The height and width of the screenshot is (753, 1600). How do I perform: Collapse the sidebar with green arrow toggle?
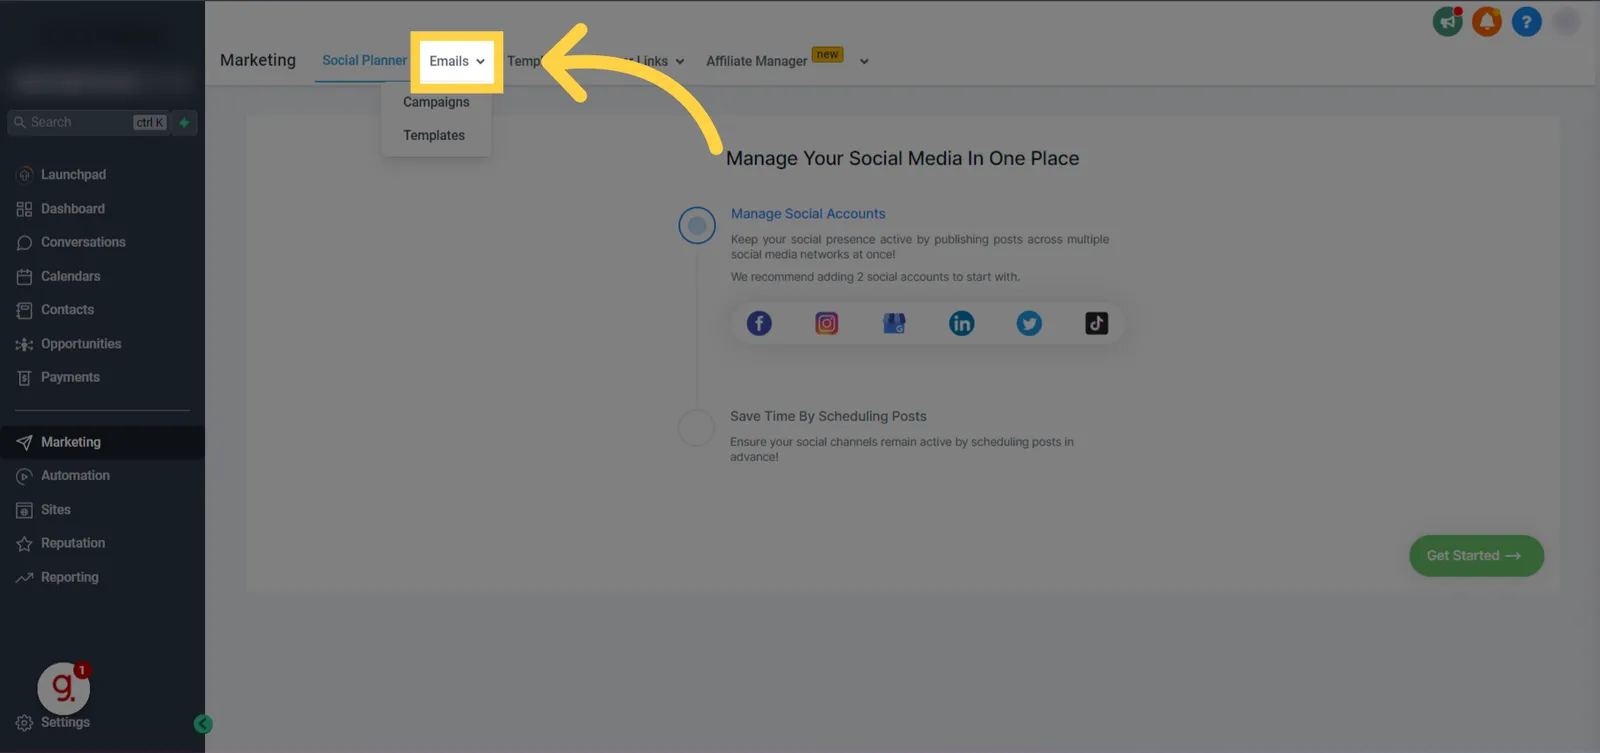coord(203,724)
